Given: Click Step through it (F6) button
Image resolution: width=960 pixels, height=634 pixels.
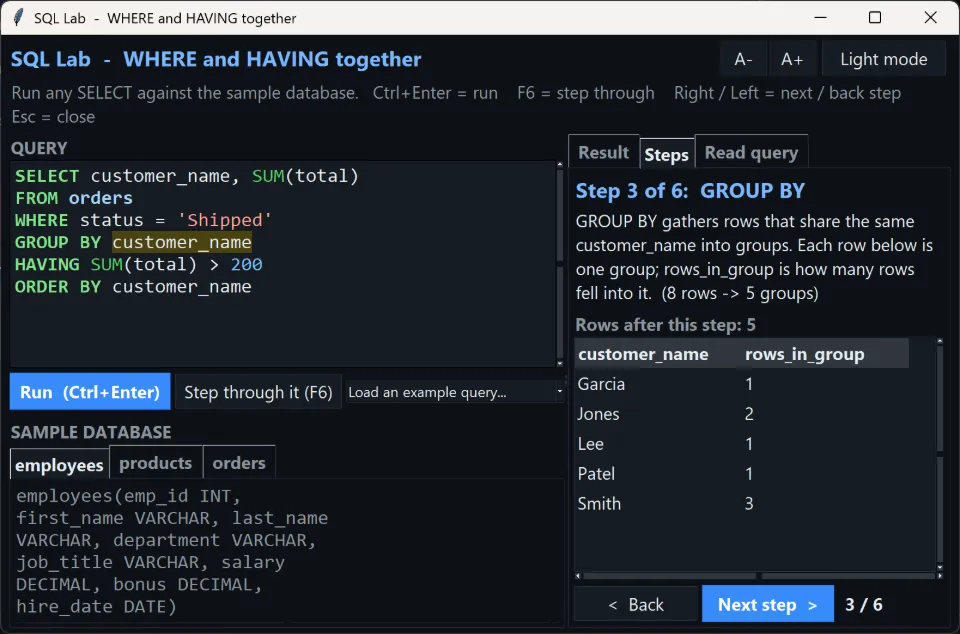Looking at the screenshot, I should click(258, 392).
